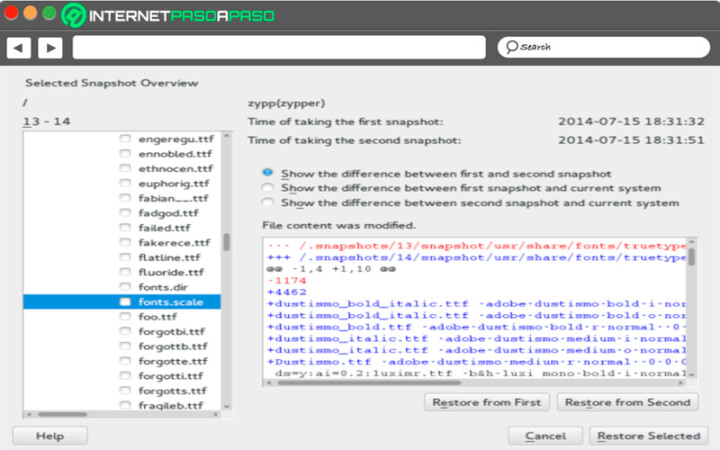Tick the checkbox next to fonts.scale
This screenshot has height=450, width=720.
pos(125,301)
